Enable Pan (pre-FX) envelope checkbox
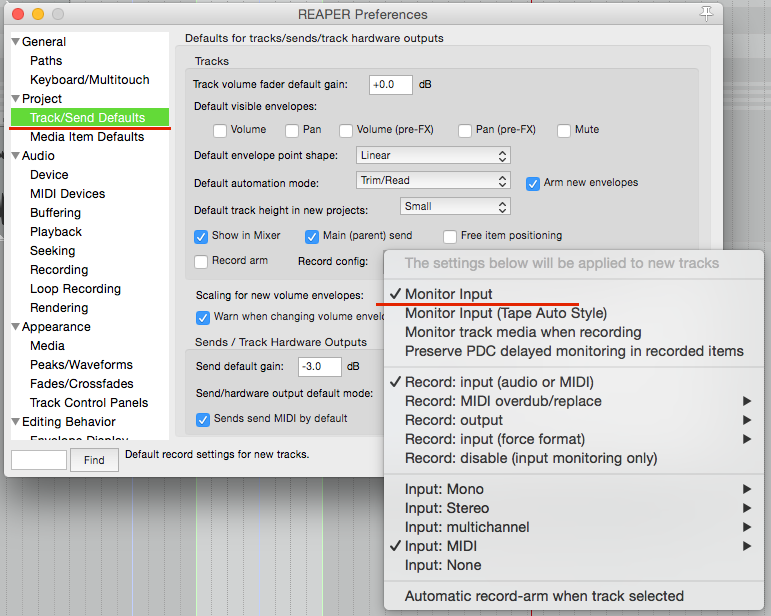The image size is (771, 616). [465, 130]
